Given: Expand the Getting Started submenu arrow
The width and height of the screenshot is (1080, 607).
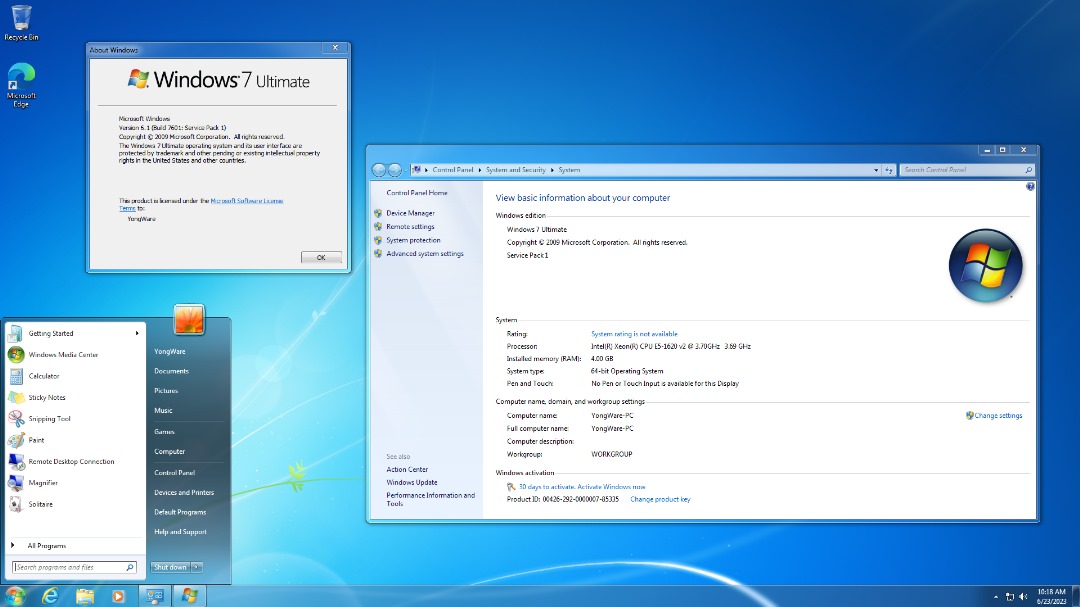Looking at the screenshot, I should point(137,333).
